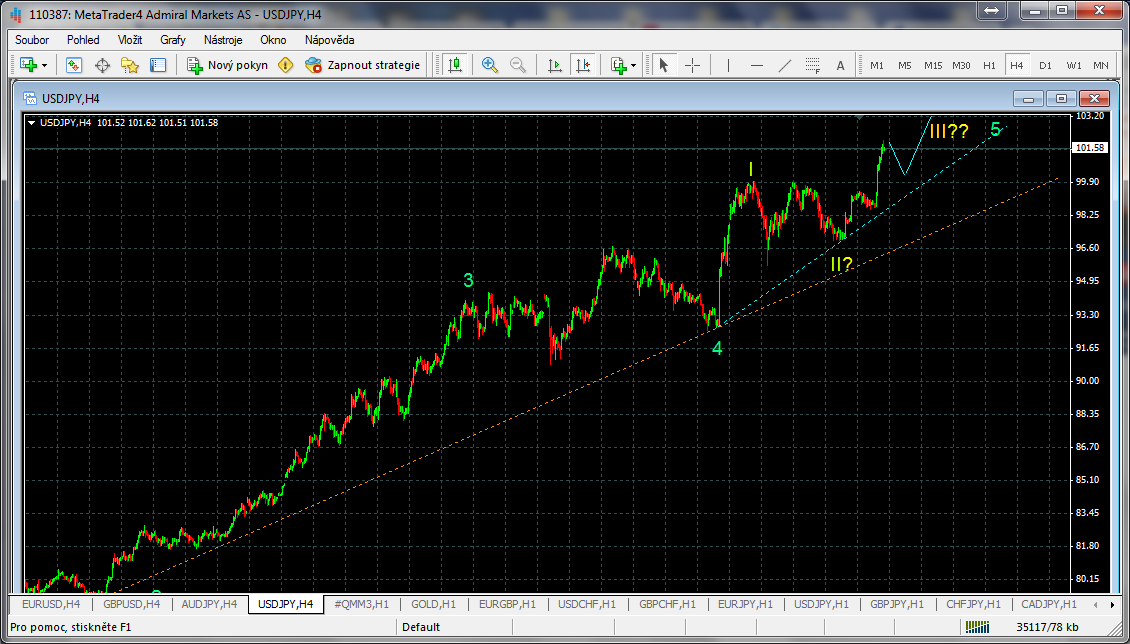Click the green wave 3 label

coord(468,280)
